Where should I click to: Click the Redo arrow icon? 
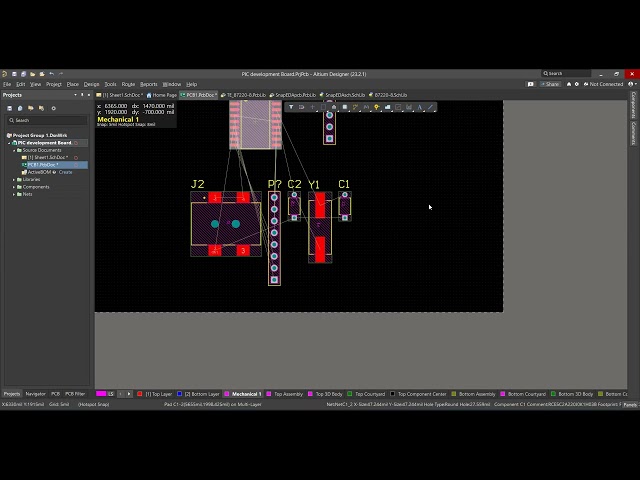pos(61,74)
